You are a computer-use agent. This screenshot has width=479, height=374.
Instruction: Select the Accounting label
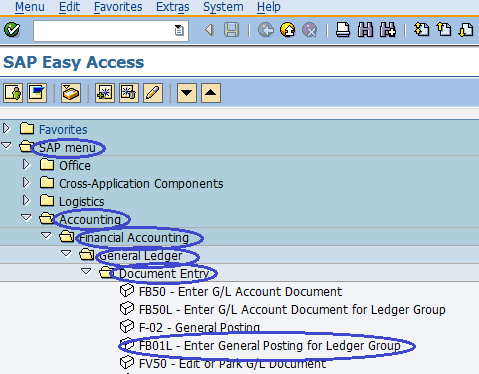tap(90, 220)
